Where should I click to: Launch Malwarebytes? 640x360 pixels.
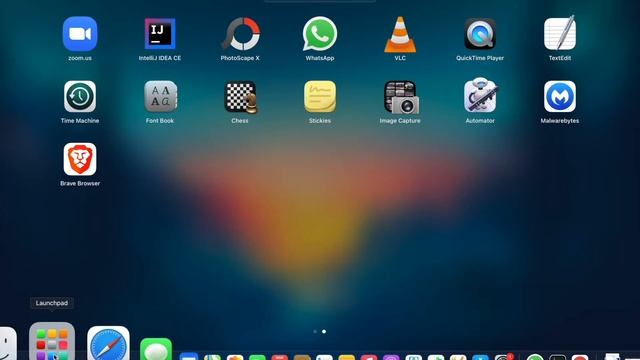(x=560, y=96)
